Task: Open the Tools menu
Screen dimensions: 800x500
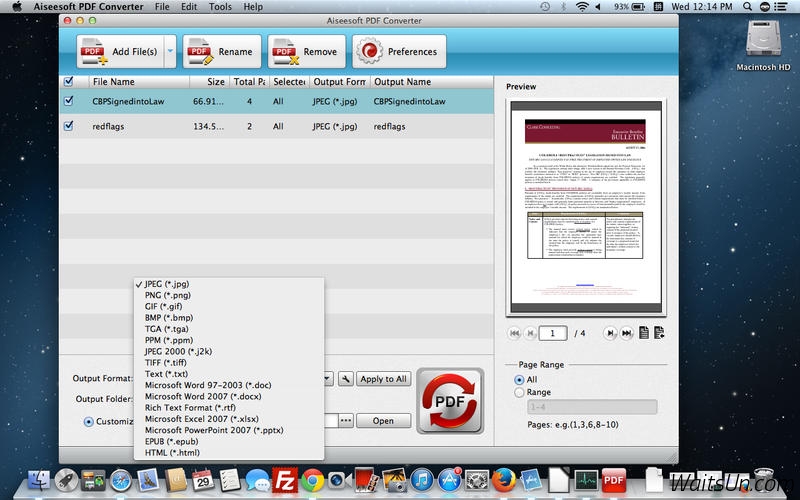Action: tap(220, 7)
